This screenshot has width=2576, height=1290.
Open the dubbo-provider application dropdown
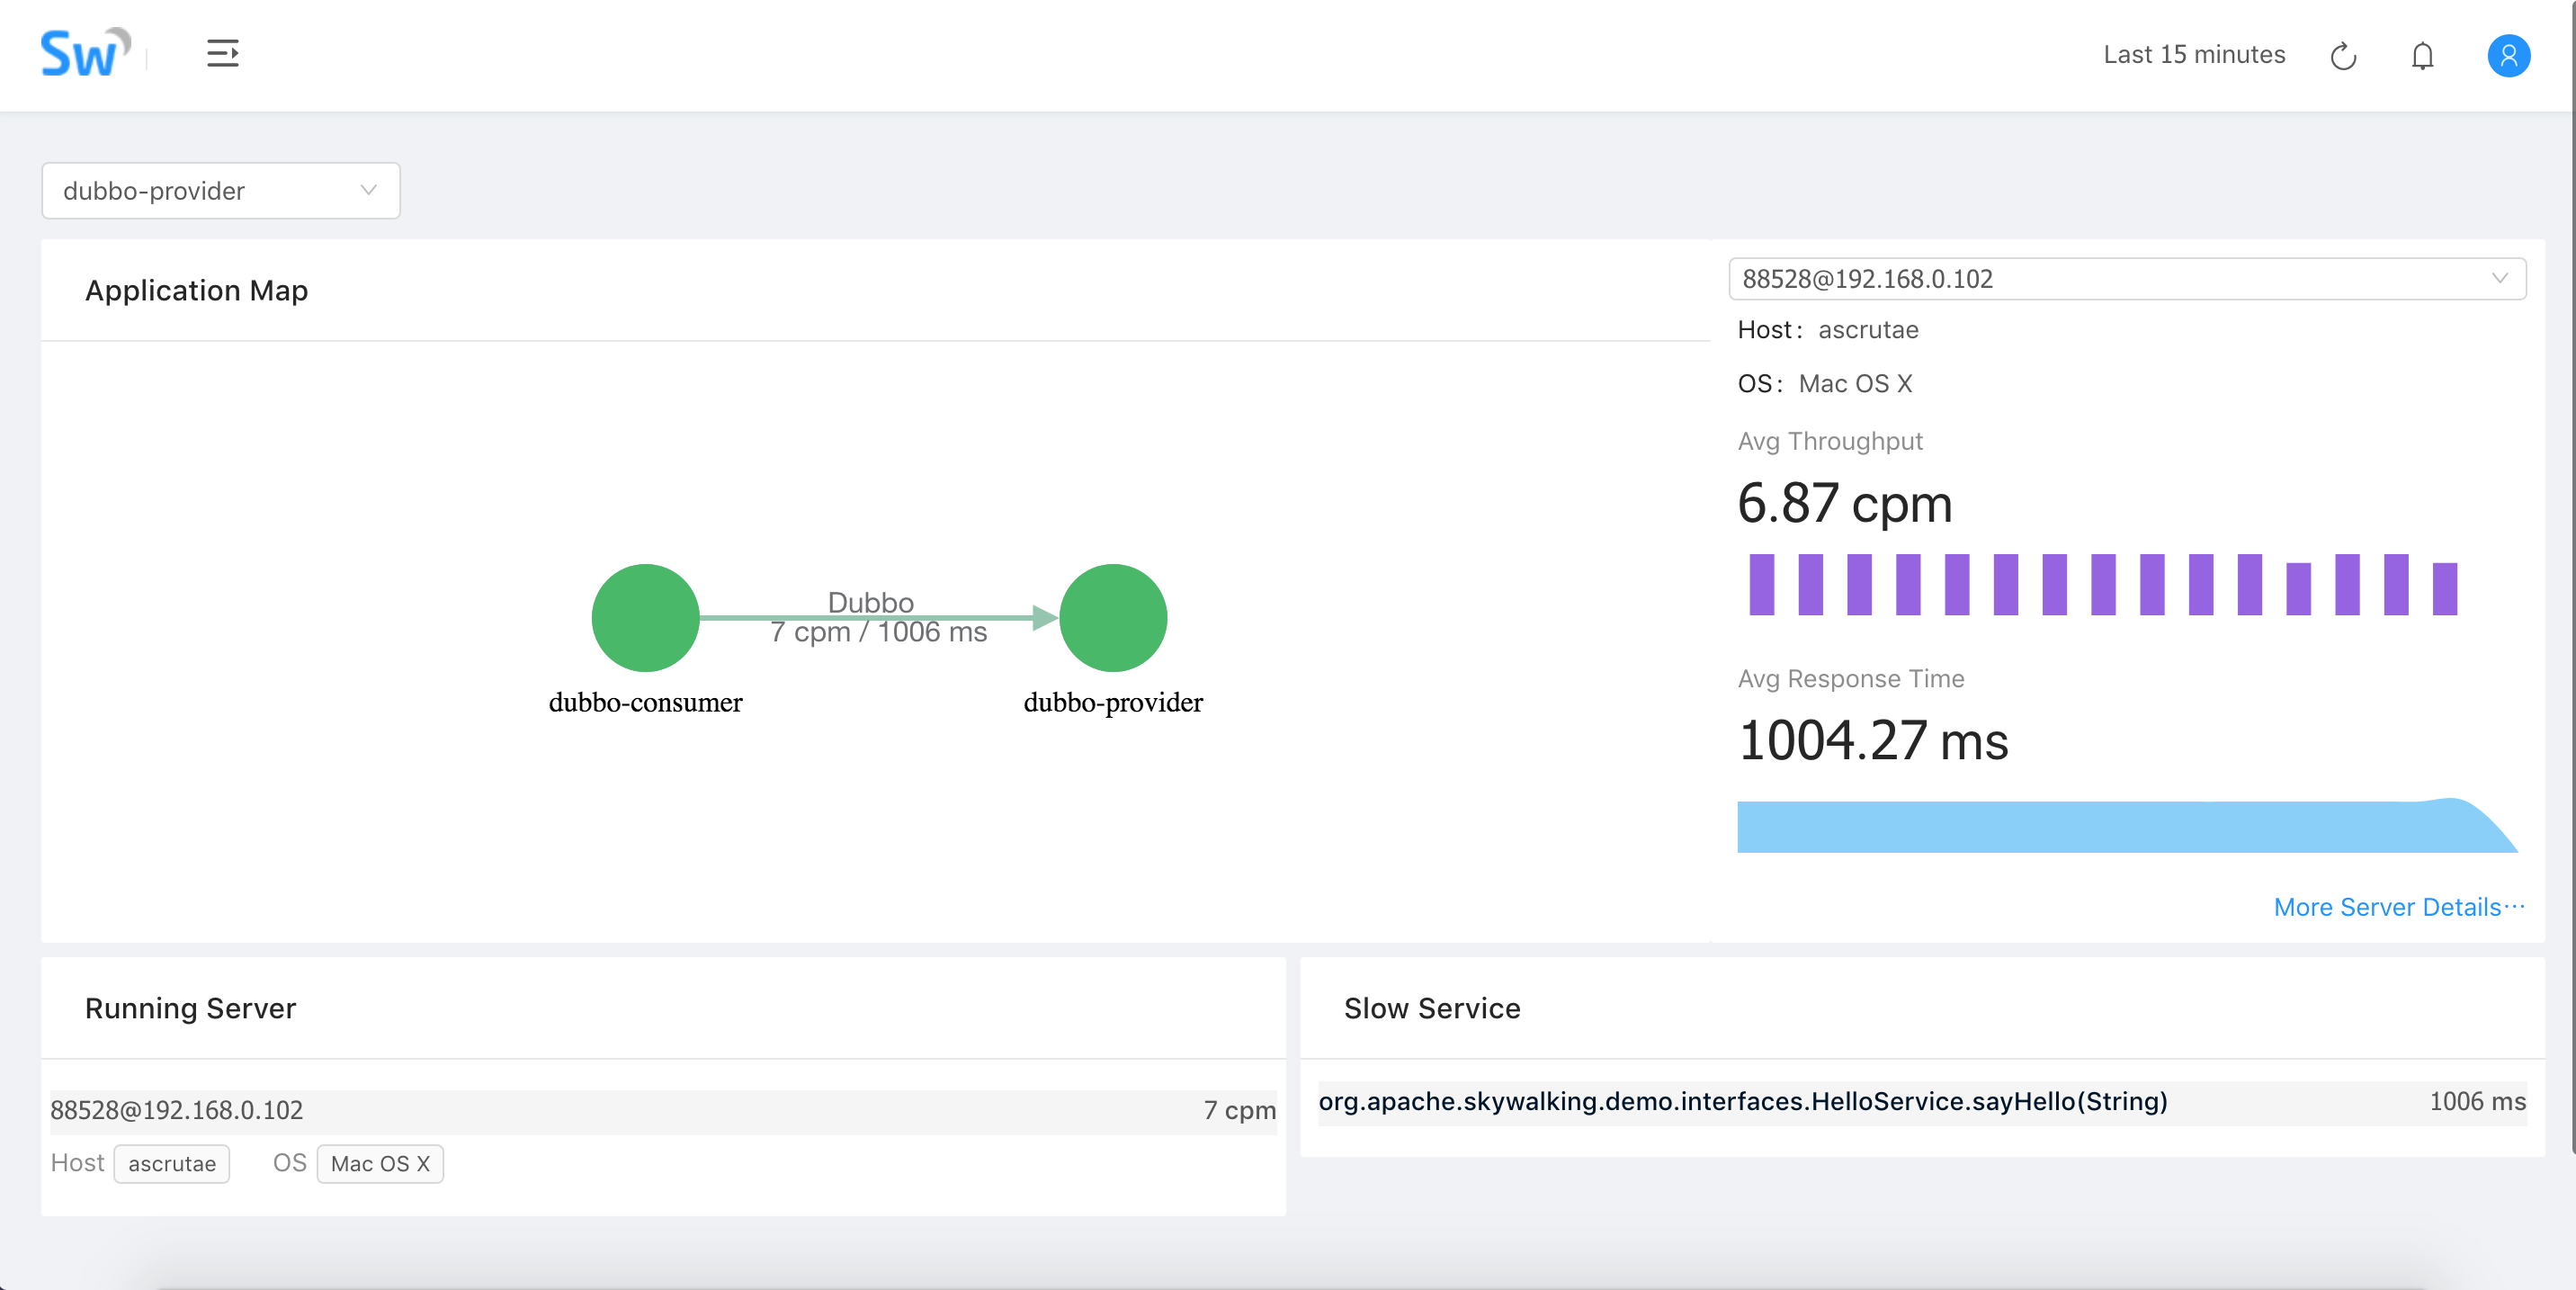click(x=220, y=190)
